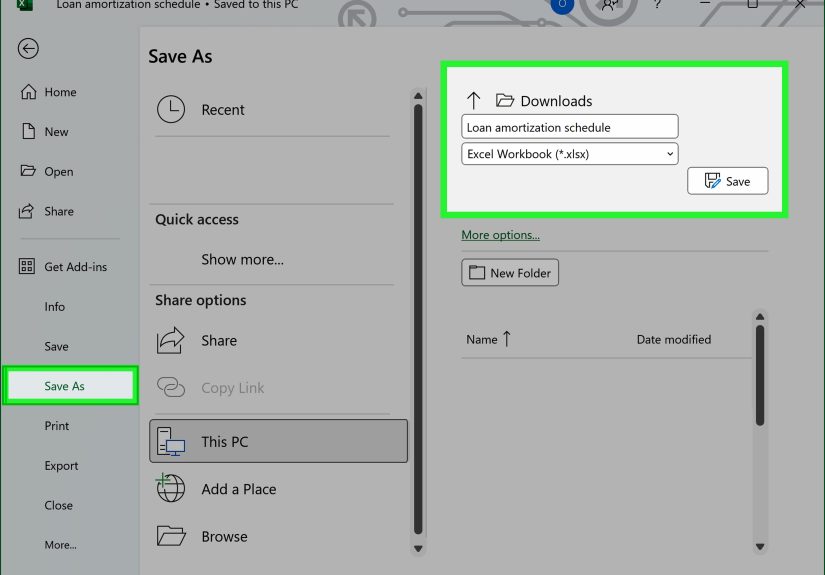Click the This PC computer icon
825x575 pixels.
tap(171, 441)
